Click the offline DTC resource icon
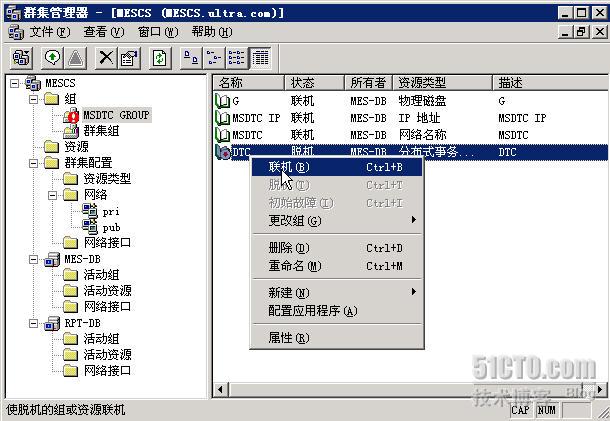The height and width of the screenshot is (421, 610). click(223, 152)
